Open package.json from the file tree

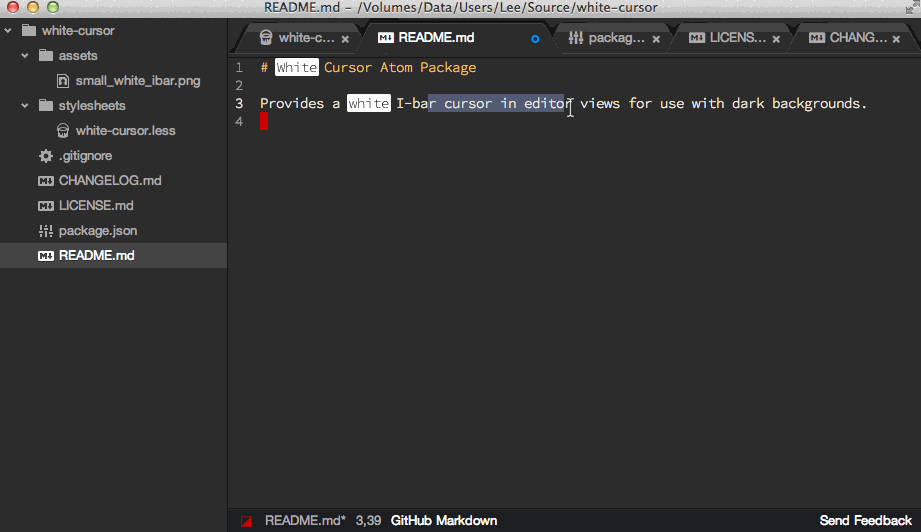[98, 231]
